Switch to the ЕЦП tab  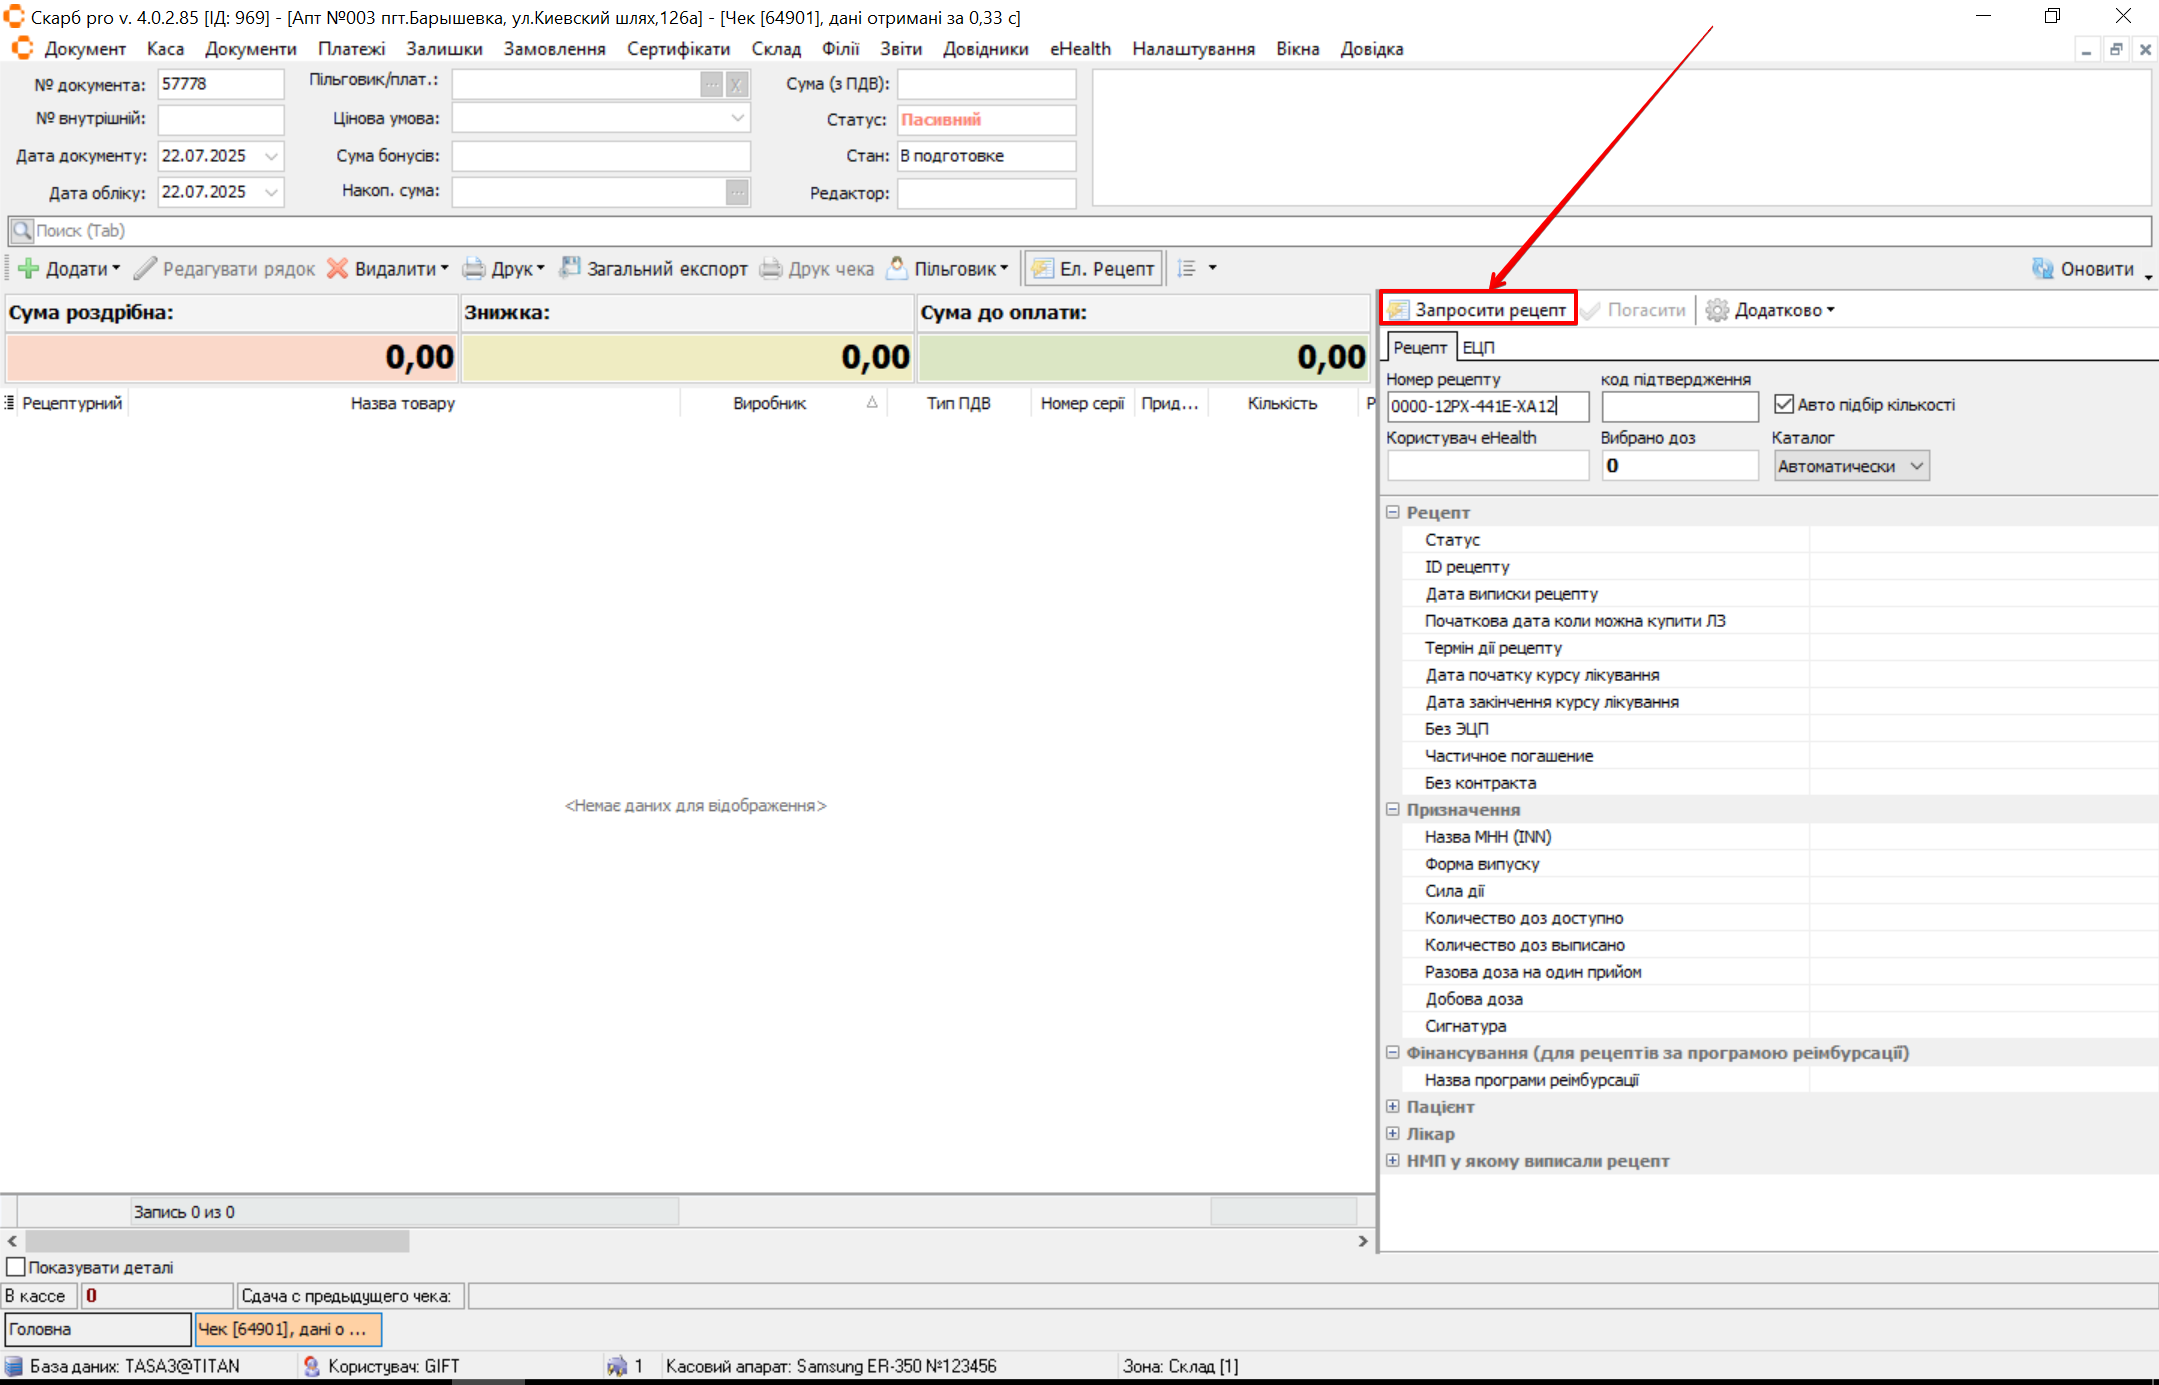pyautogui.click(x=1478, y=347)
